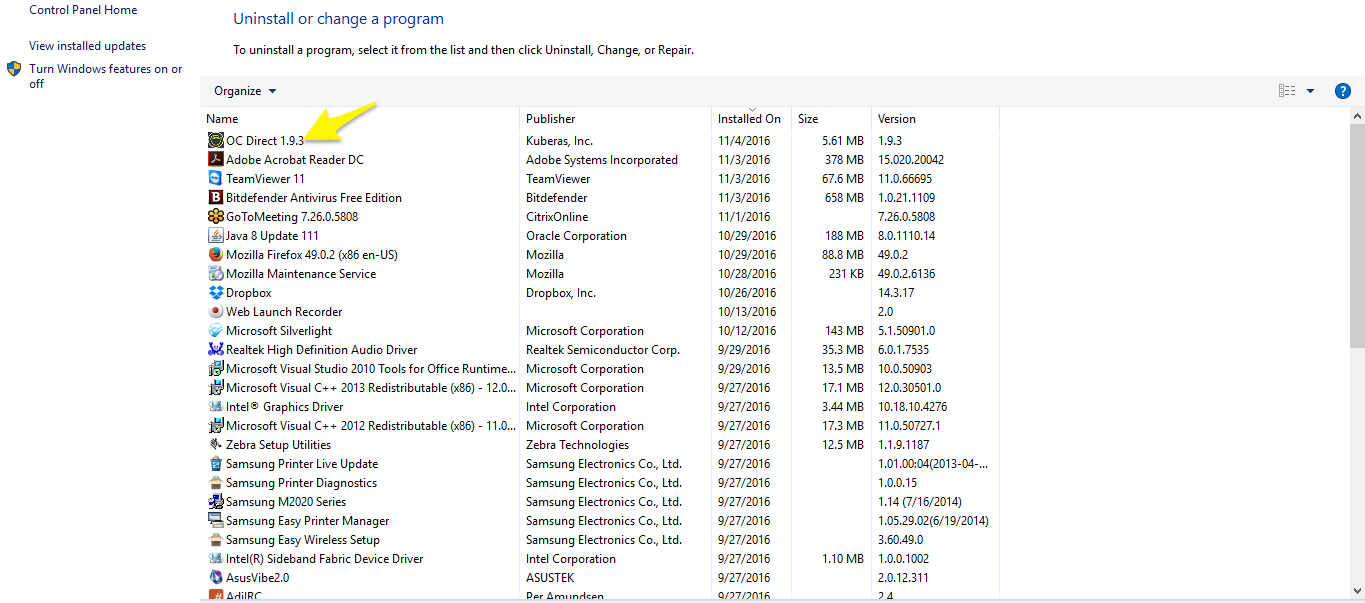Click the Samsung Printer Diagnostics icon
Viewport: 1365px width, 603px height.
[216, 483]
